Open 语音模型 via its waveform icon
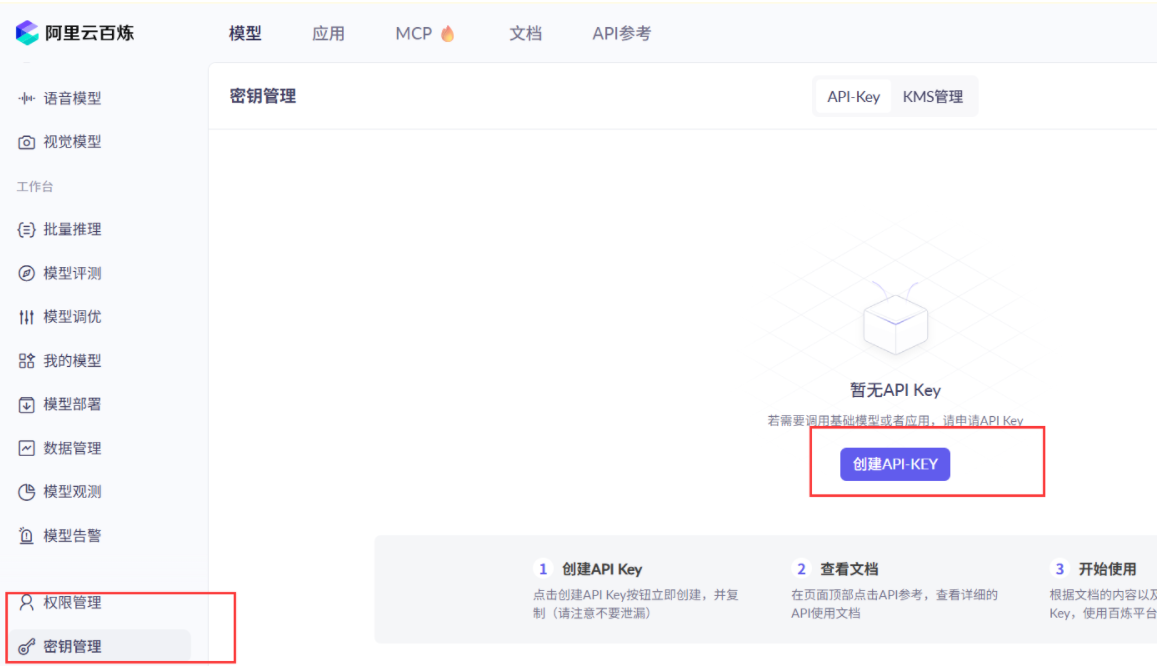Viewport: 1168px width, 666px height. tap(27, 99)
